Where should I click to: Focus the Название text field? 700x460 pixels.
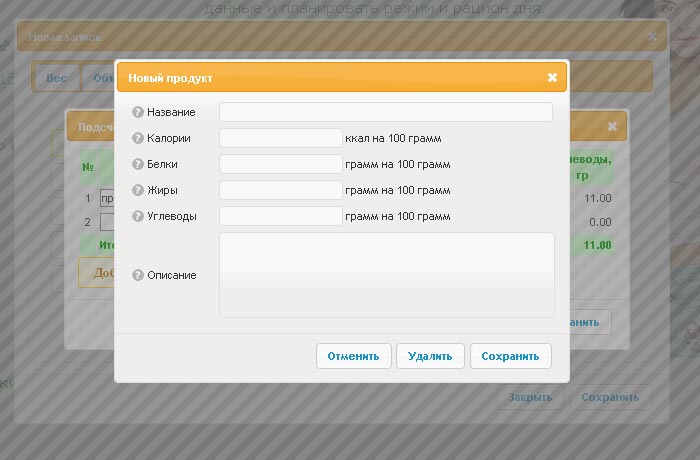click(385, 112)
